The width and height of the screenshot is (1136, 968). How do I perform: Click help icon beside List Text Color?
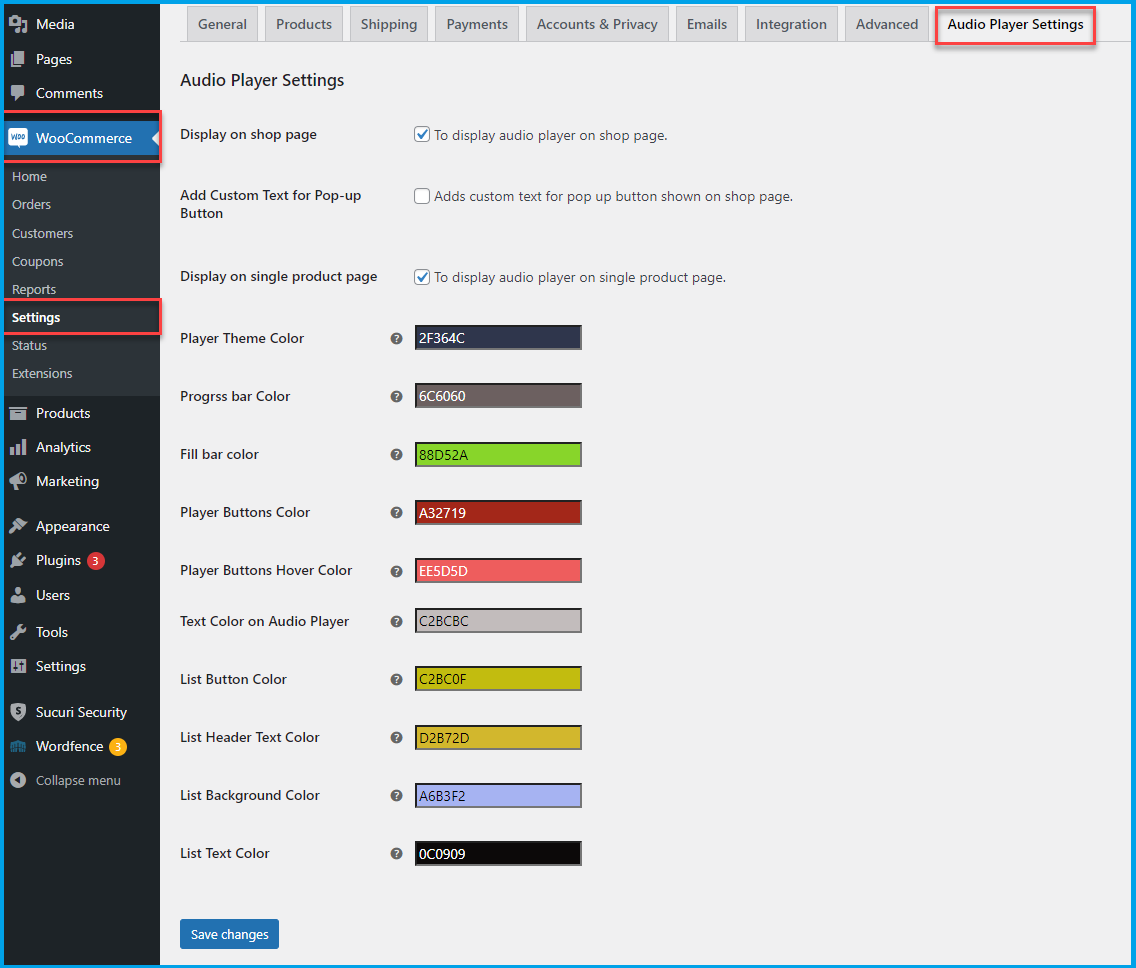396,854
